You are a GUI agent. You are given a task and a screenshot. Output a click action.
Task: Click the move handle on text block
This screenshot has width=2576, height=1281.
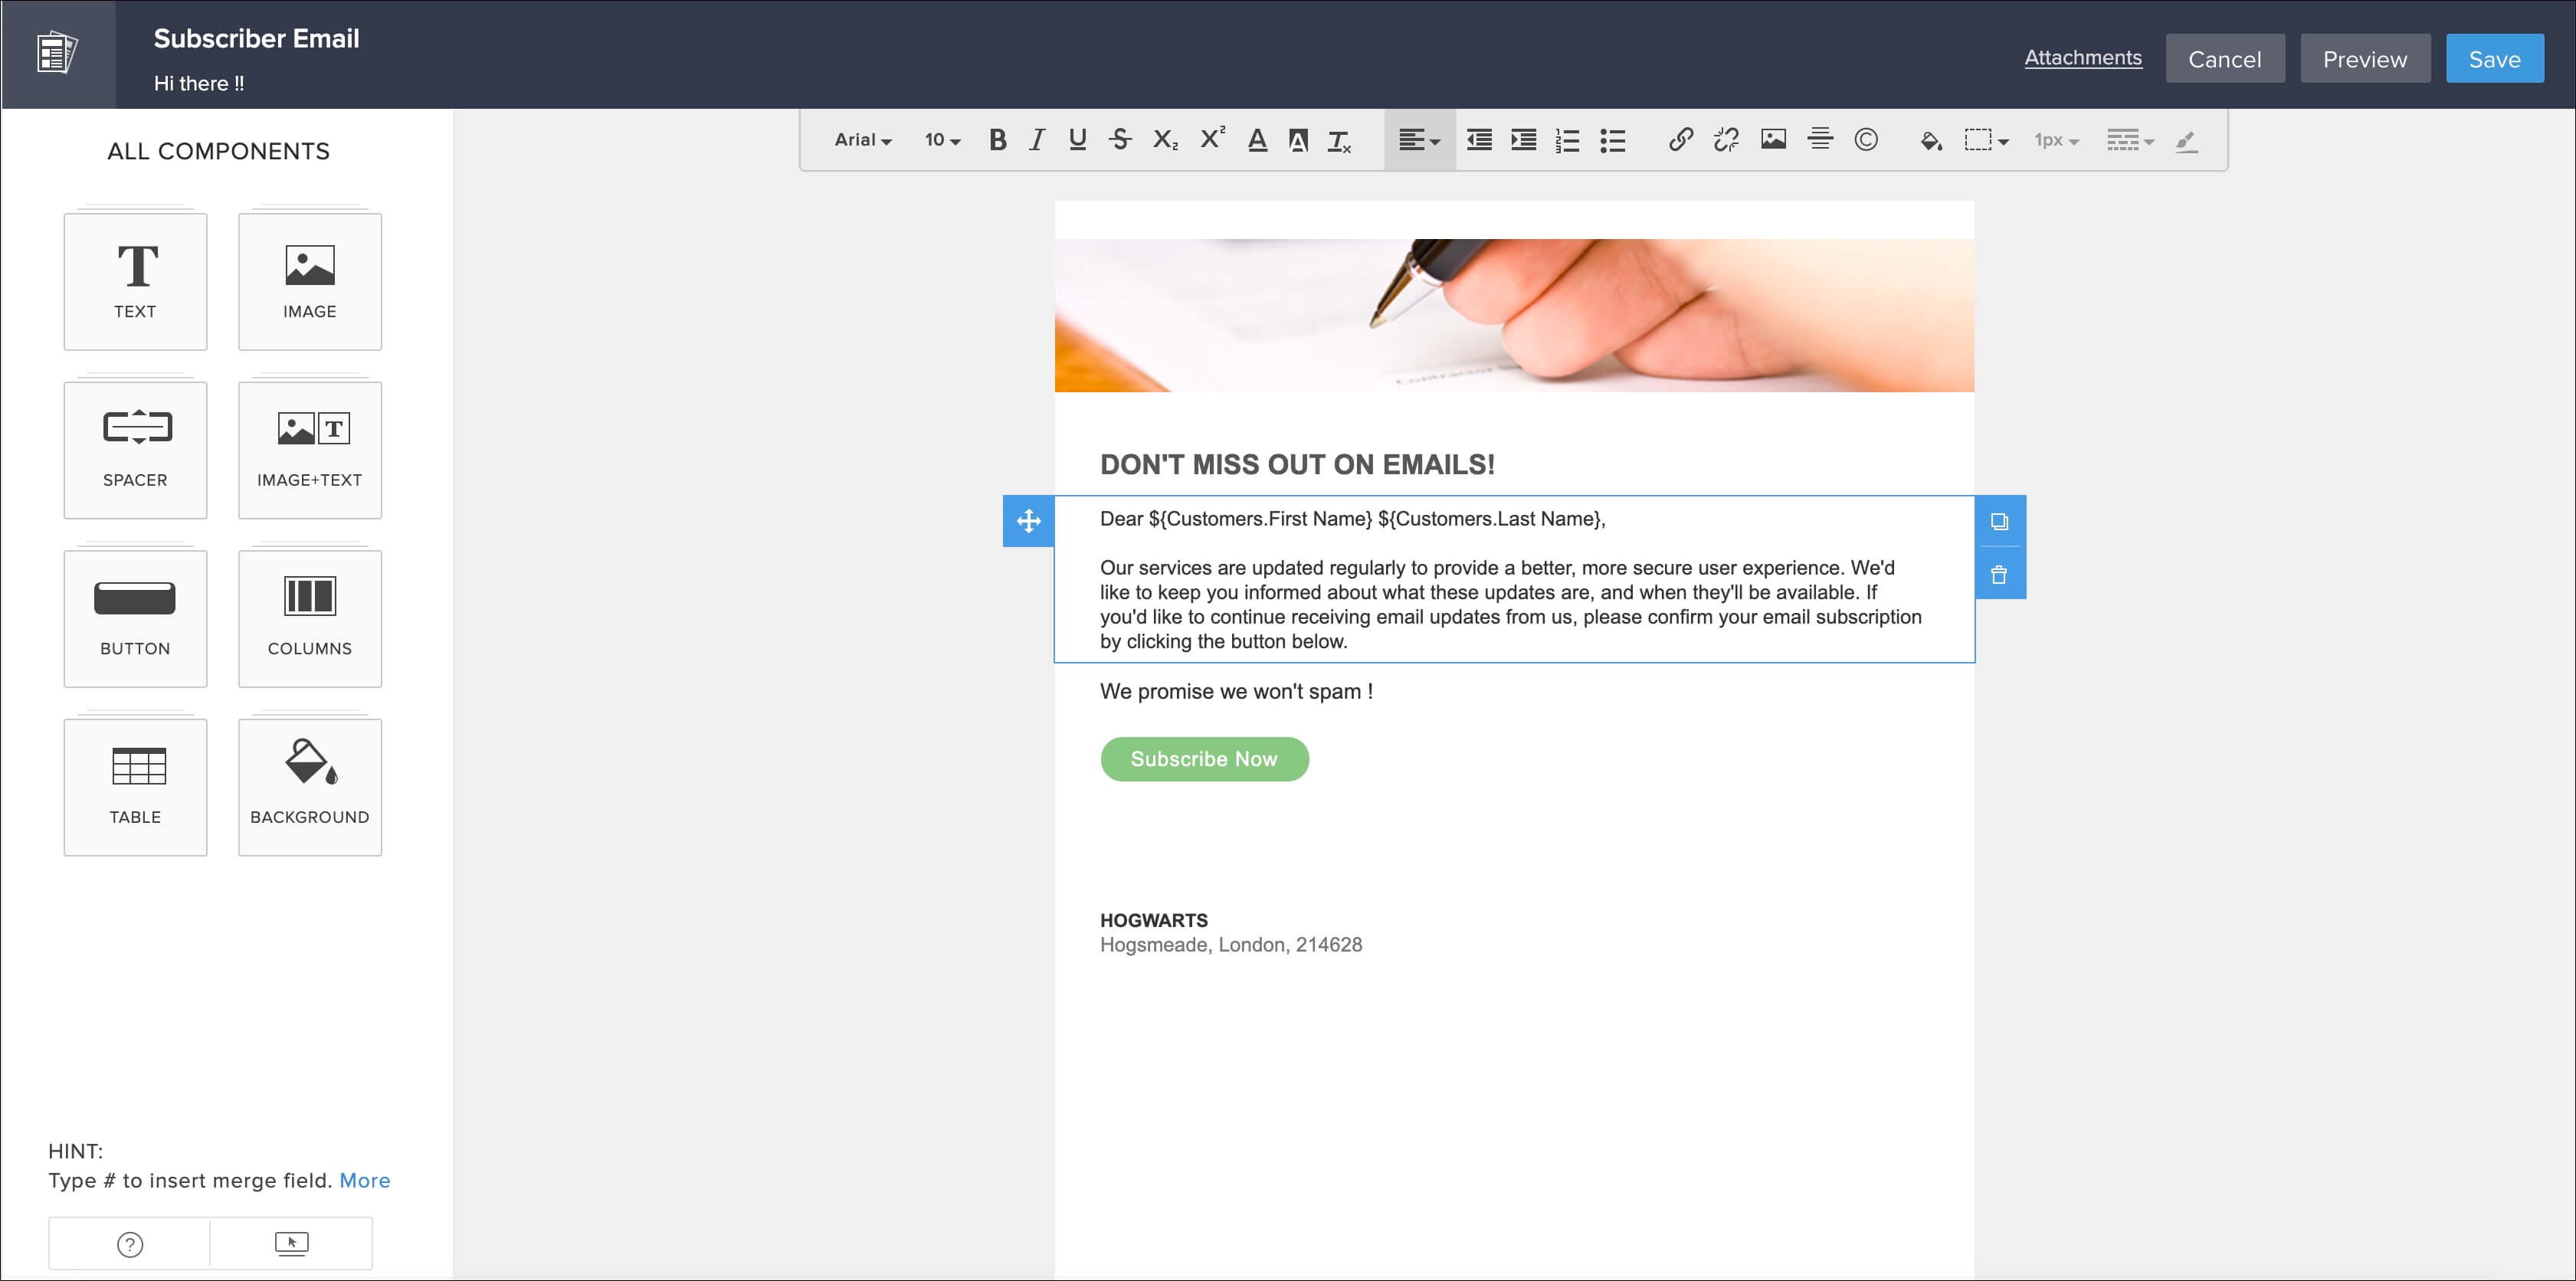coord(1028,521)
